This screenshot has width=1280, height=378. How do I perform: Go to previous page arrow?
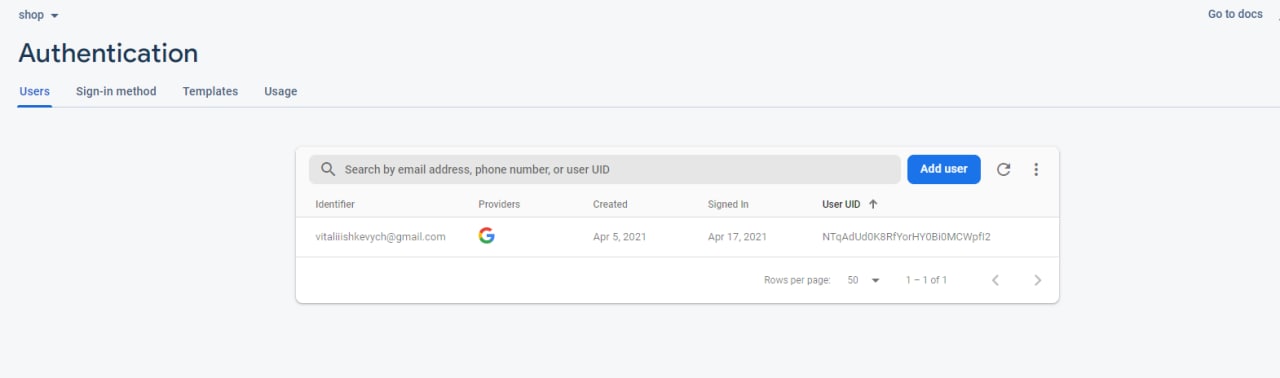click(995, 280)
